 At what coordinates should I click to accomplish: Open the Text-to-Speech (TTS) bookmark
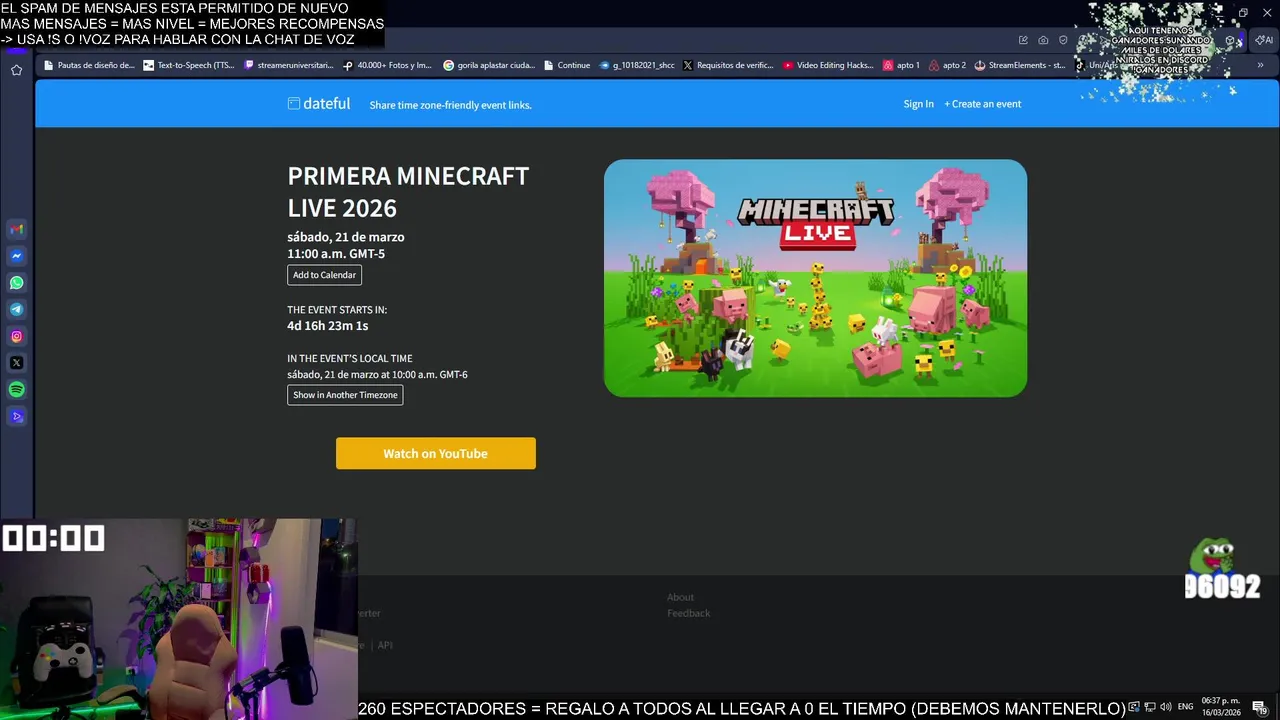[188, 65]
